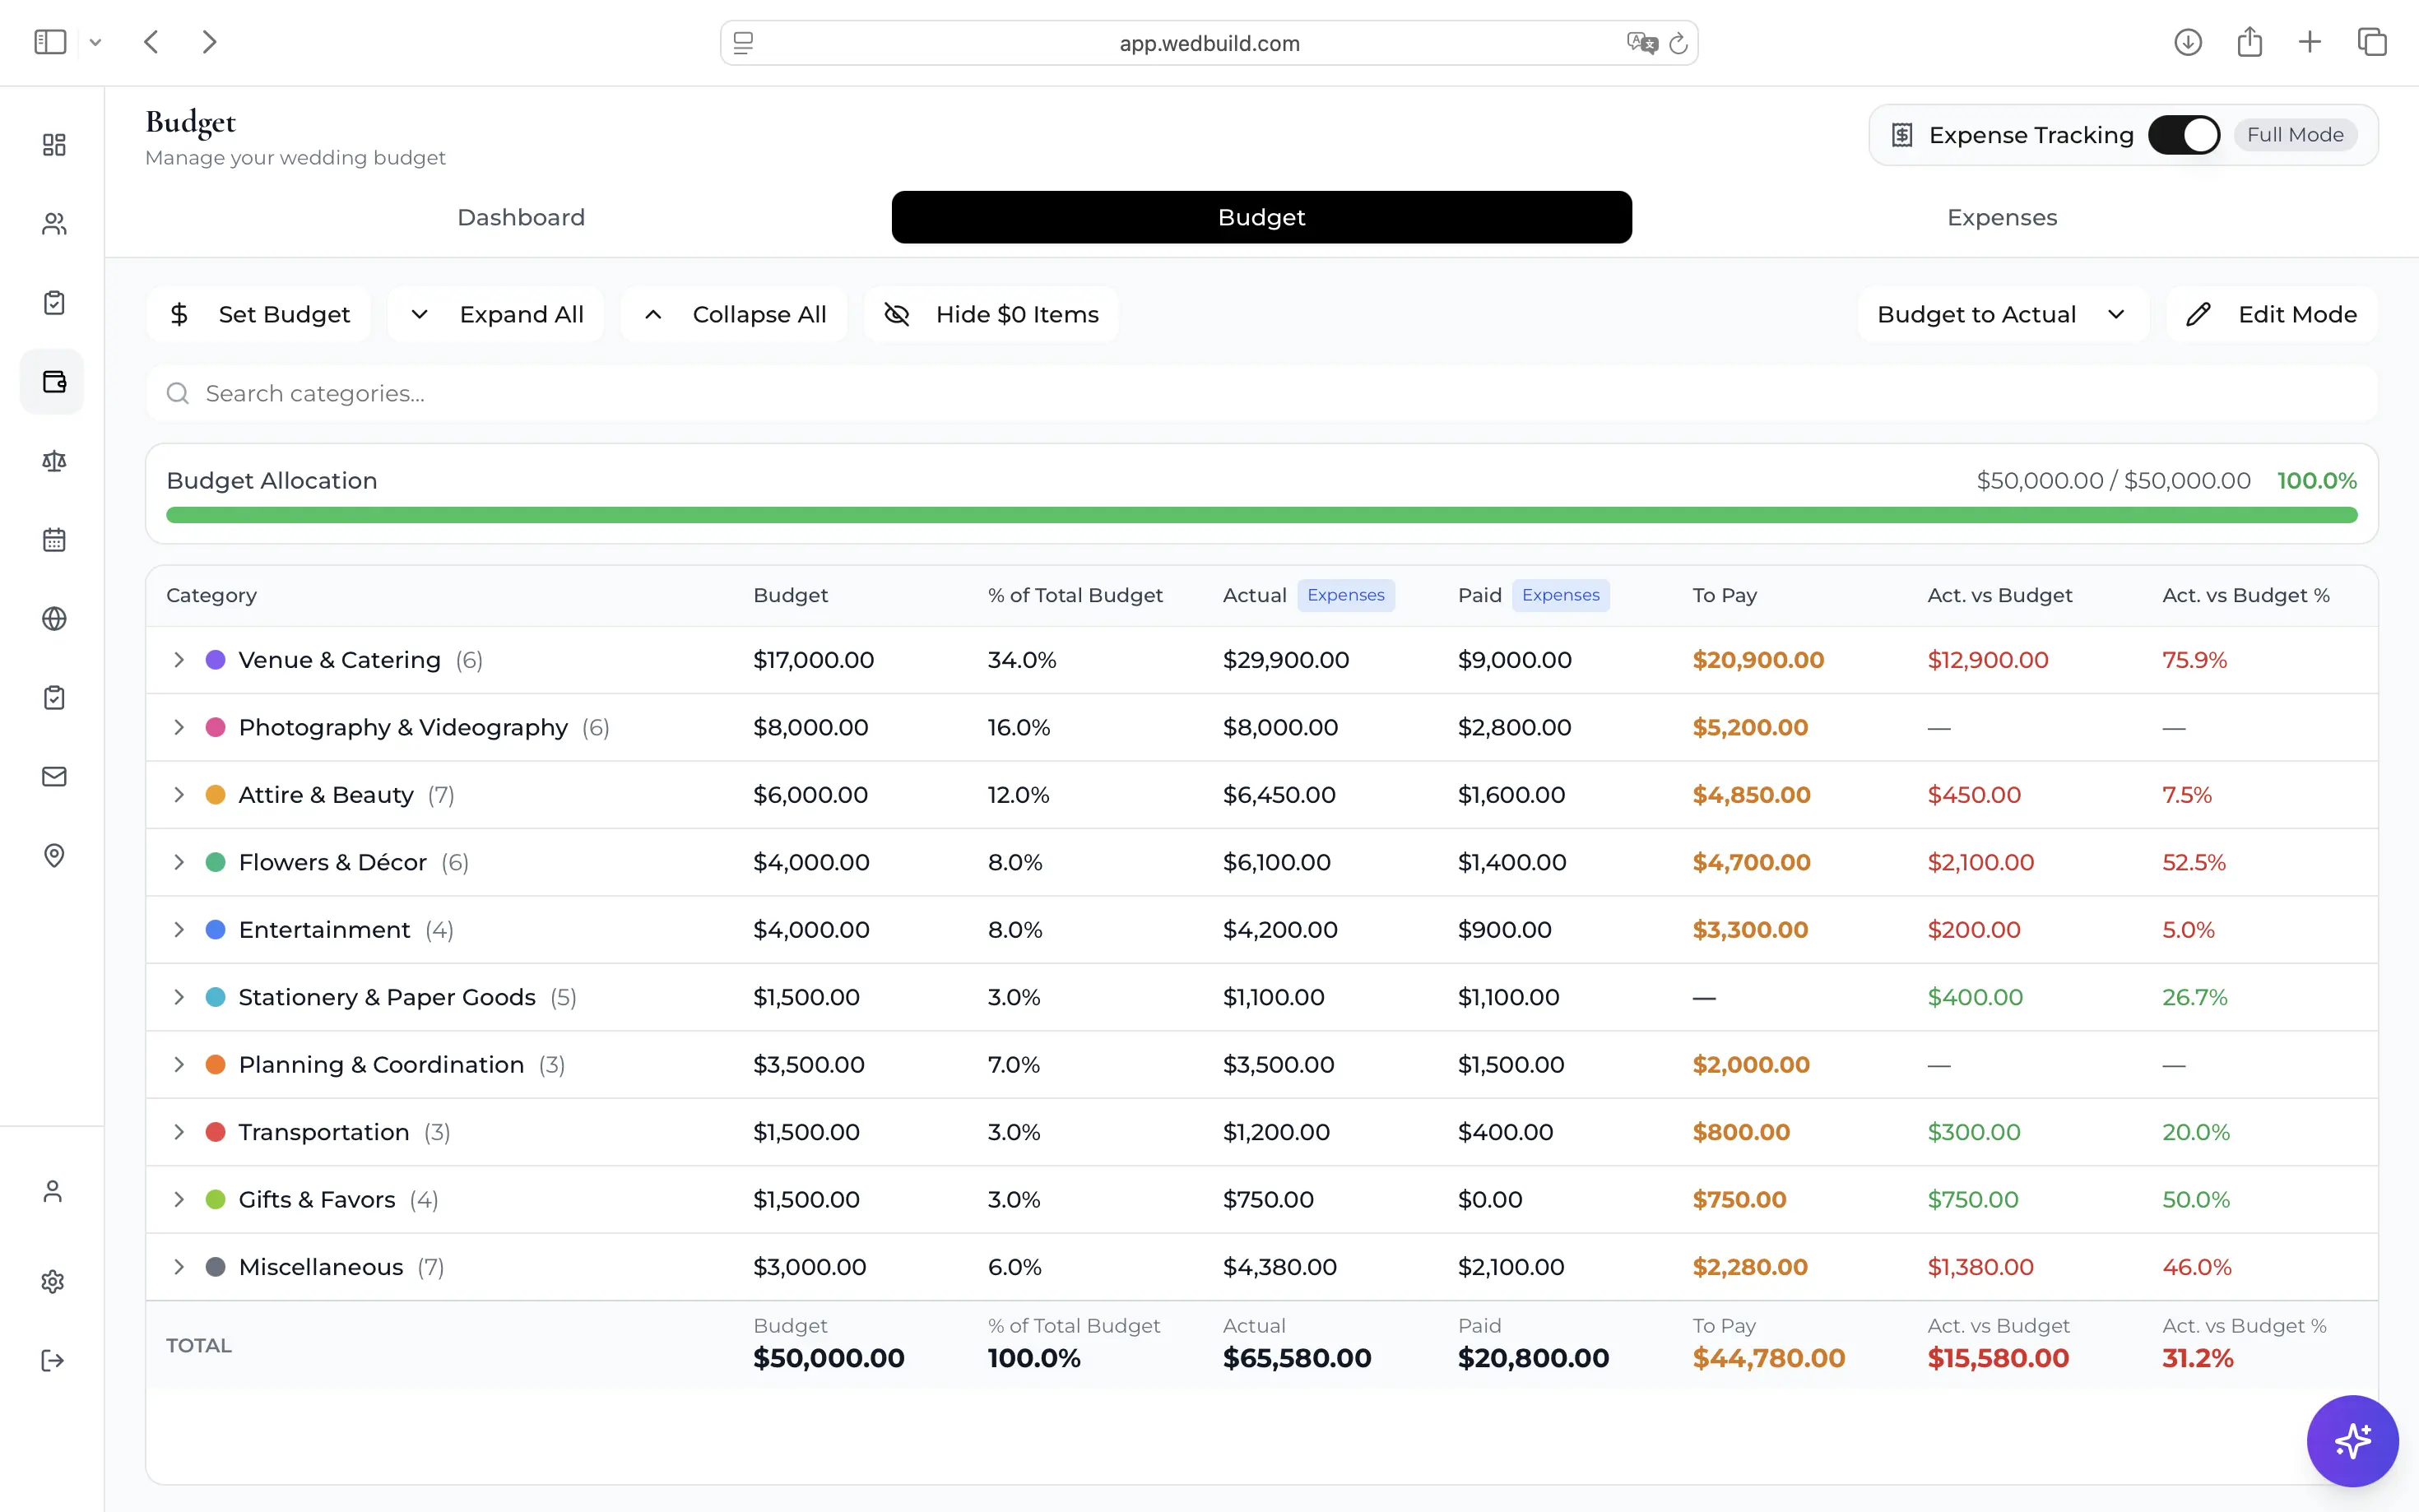Switch to the Dashboard tab
The image size is (2419, 1512).
tap(521, 217)
